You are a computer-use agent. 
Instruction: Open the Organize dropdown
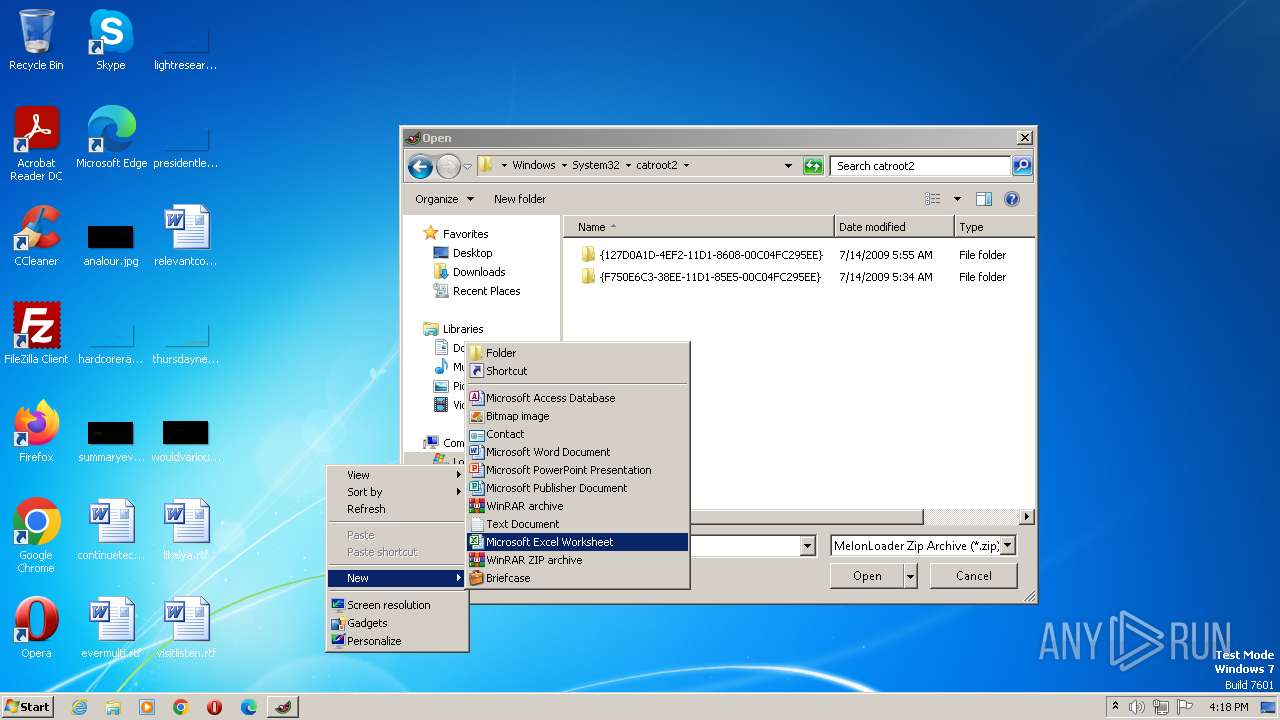pyautogui.click(x=444, y=199)
